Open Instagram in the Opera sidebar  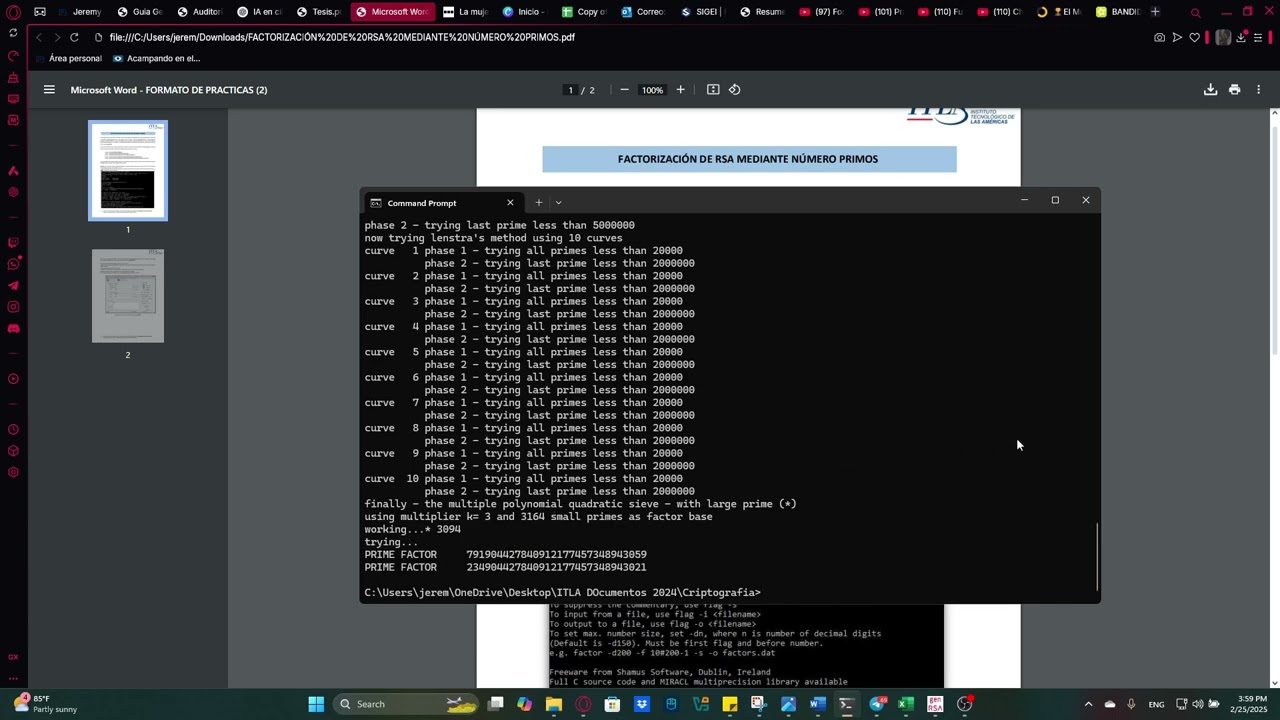(13, 307)
